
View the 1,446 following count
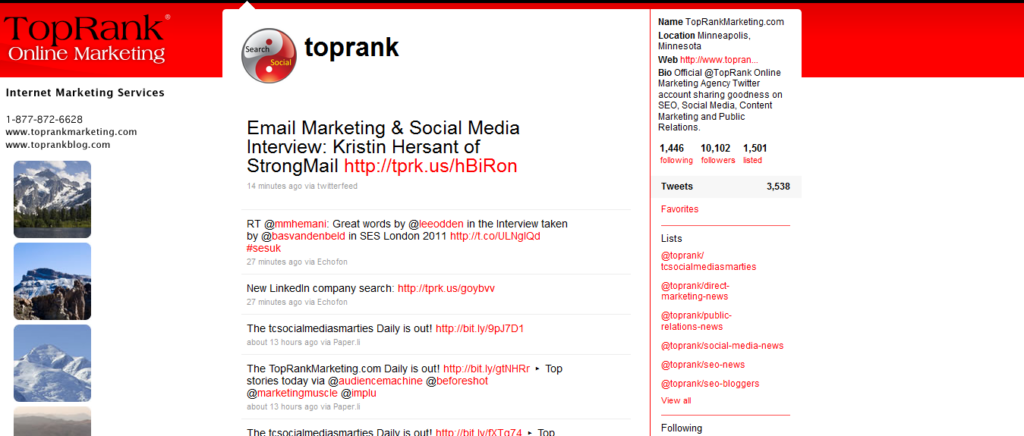coord(676,154)
